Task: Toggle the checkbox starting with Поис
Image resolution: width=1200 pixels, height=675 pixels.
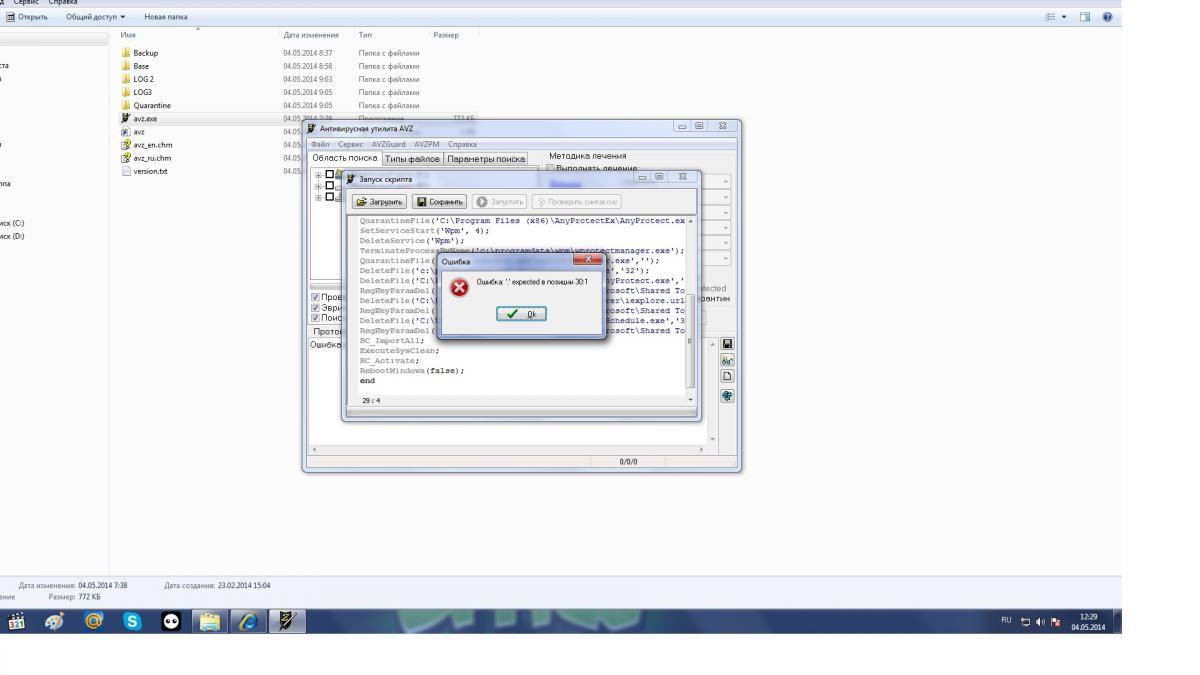Action: [x=316, y=318]
